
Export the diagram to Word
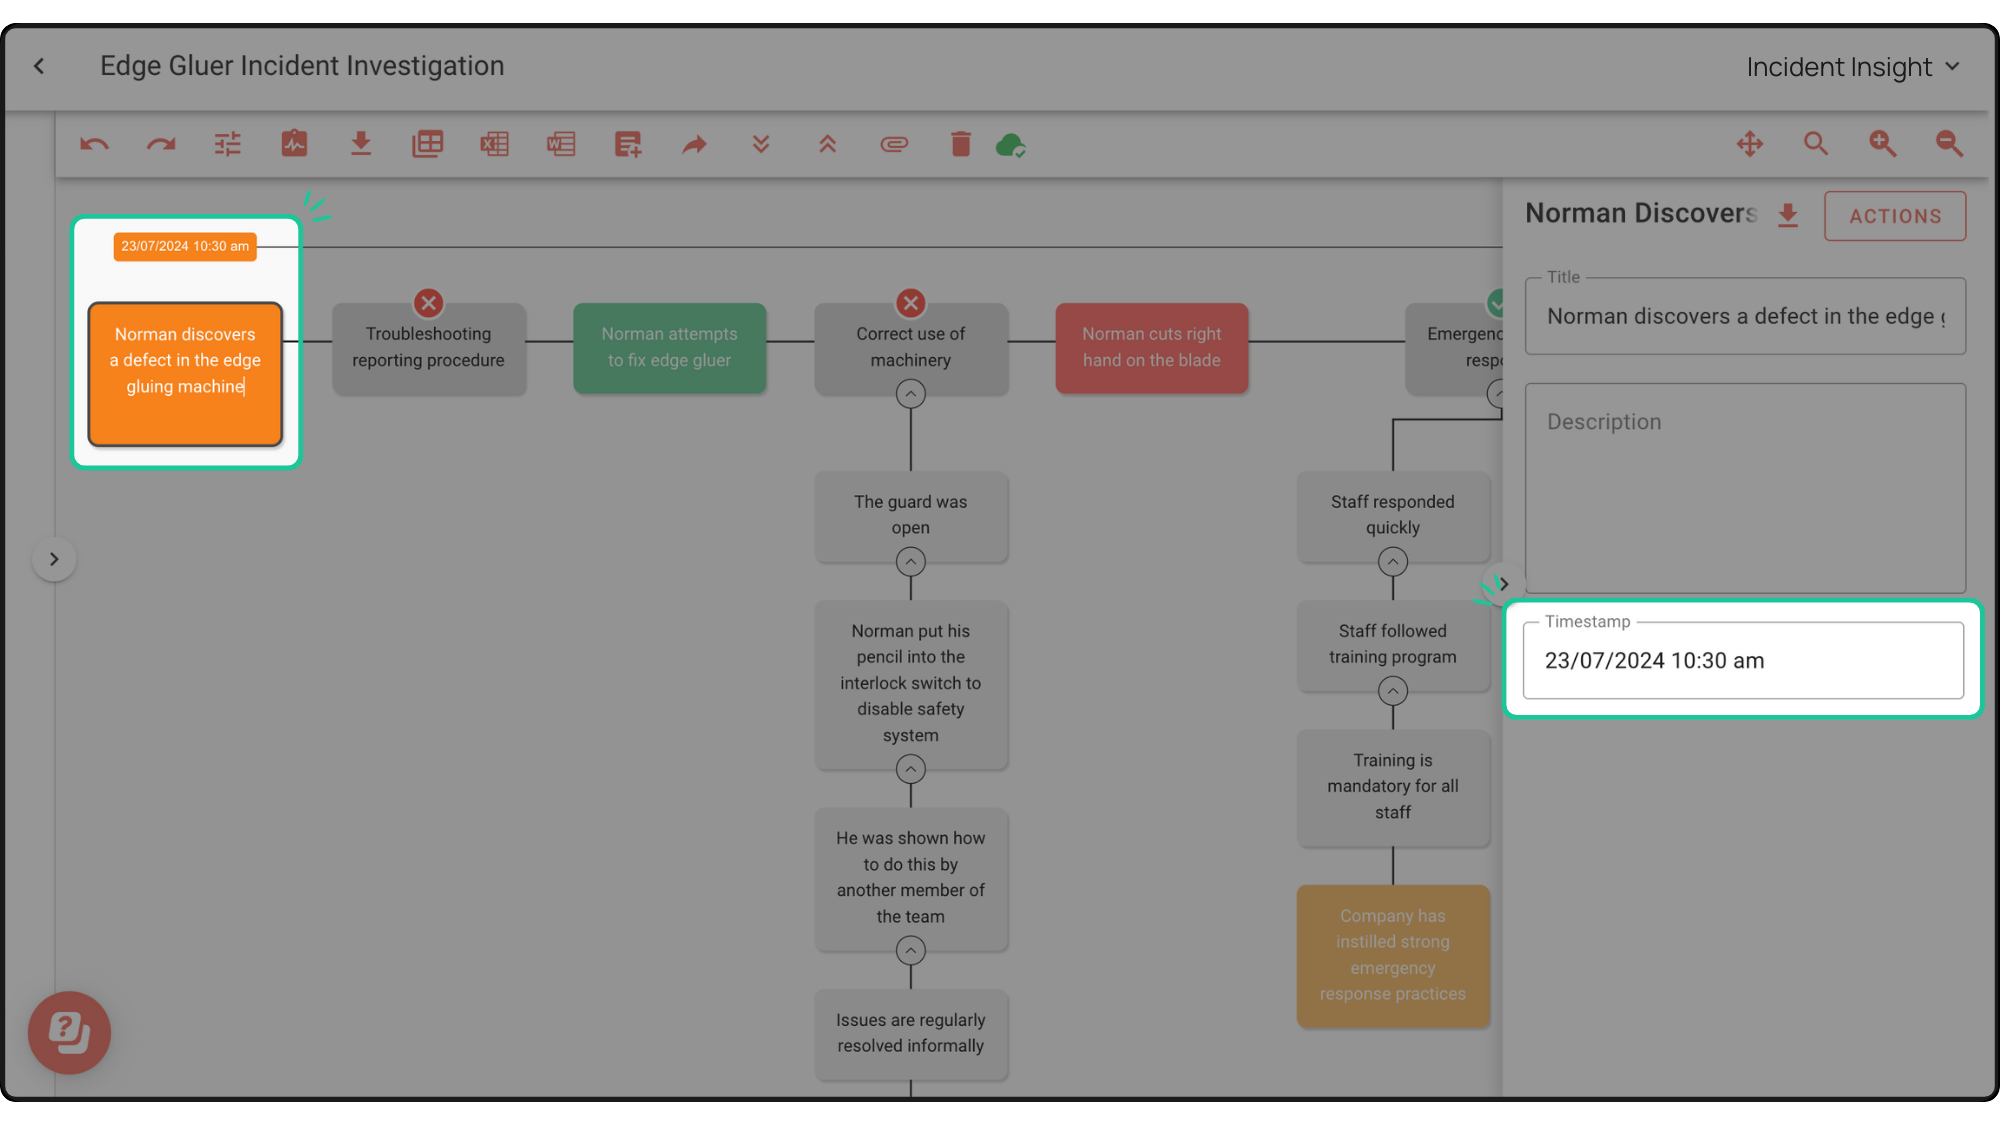(561, 144)
